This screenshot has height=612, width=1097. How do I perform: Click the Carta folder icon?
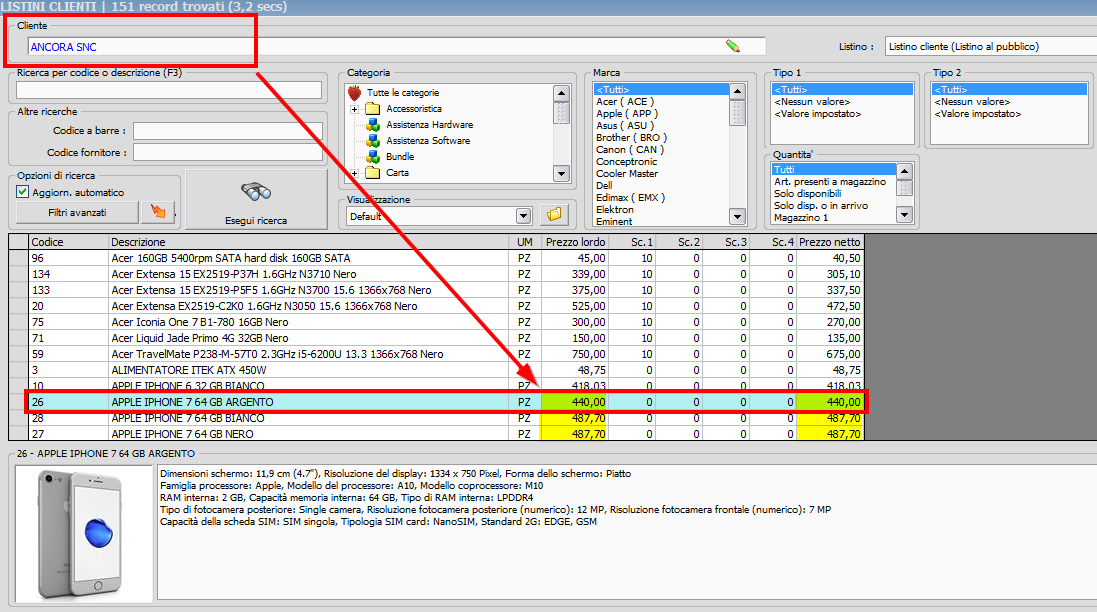[373, 173]
